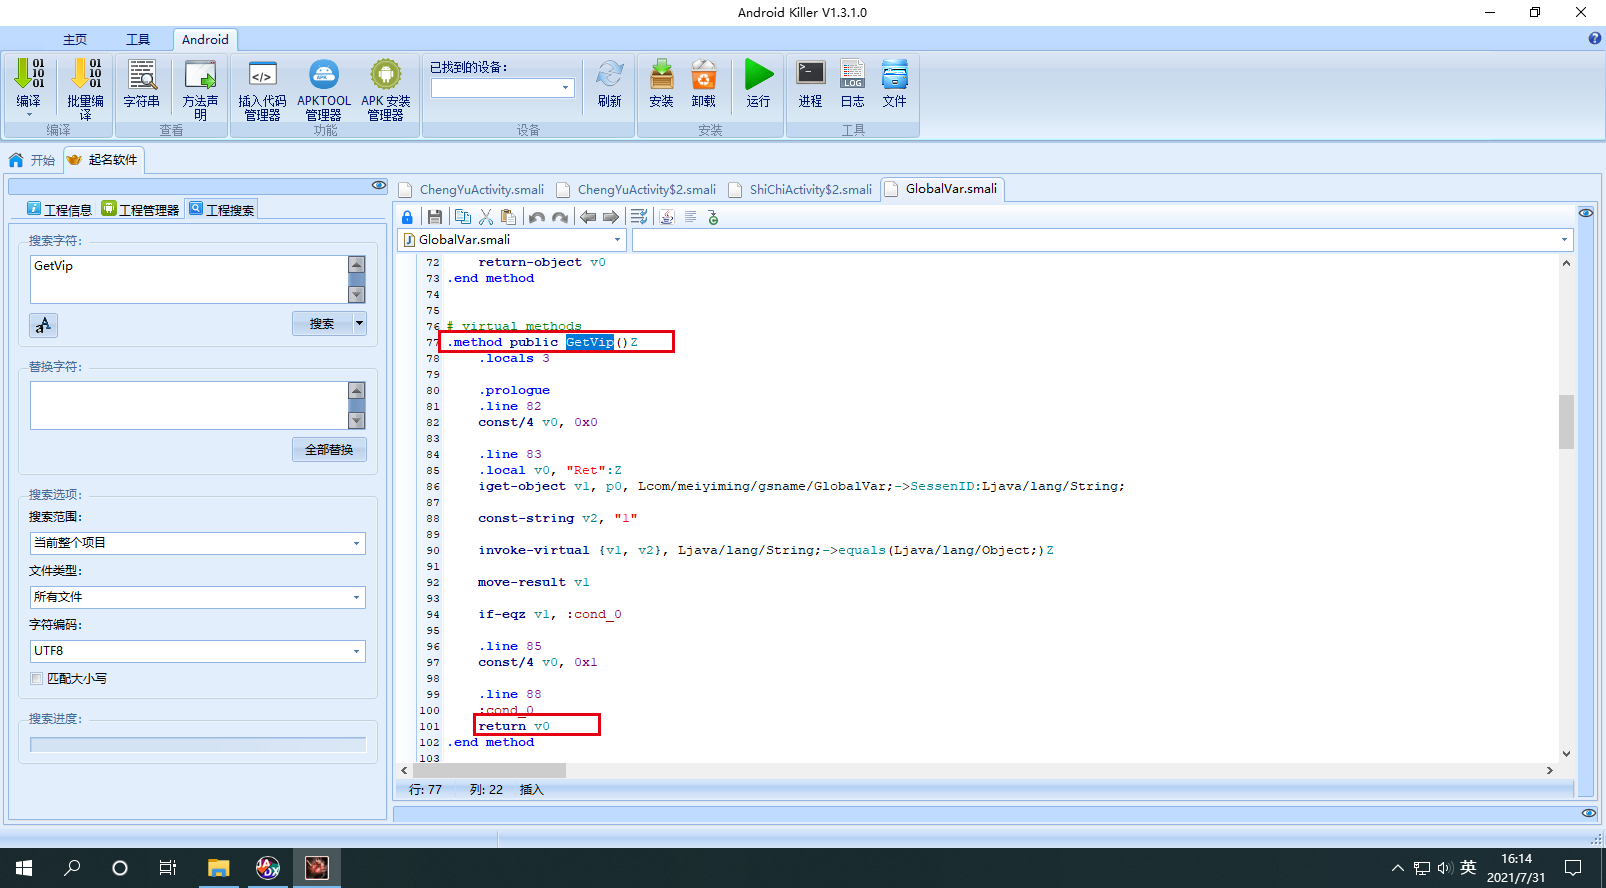Switch to the 工程管理器 panel tab
The image size is (1606, 888).
tap(141, 210)
